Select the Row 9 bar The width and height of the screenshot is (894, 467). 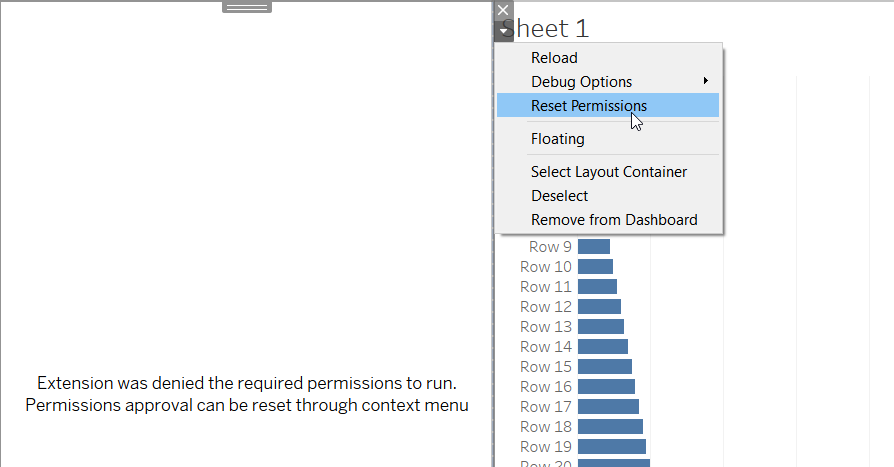(593, 247)
